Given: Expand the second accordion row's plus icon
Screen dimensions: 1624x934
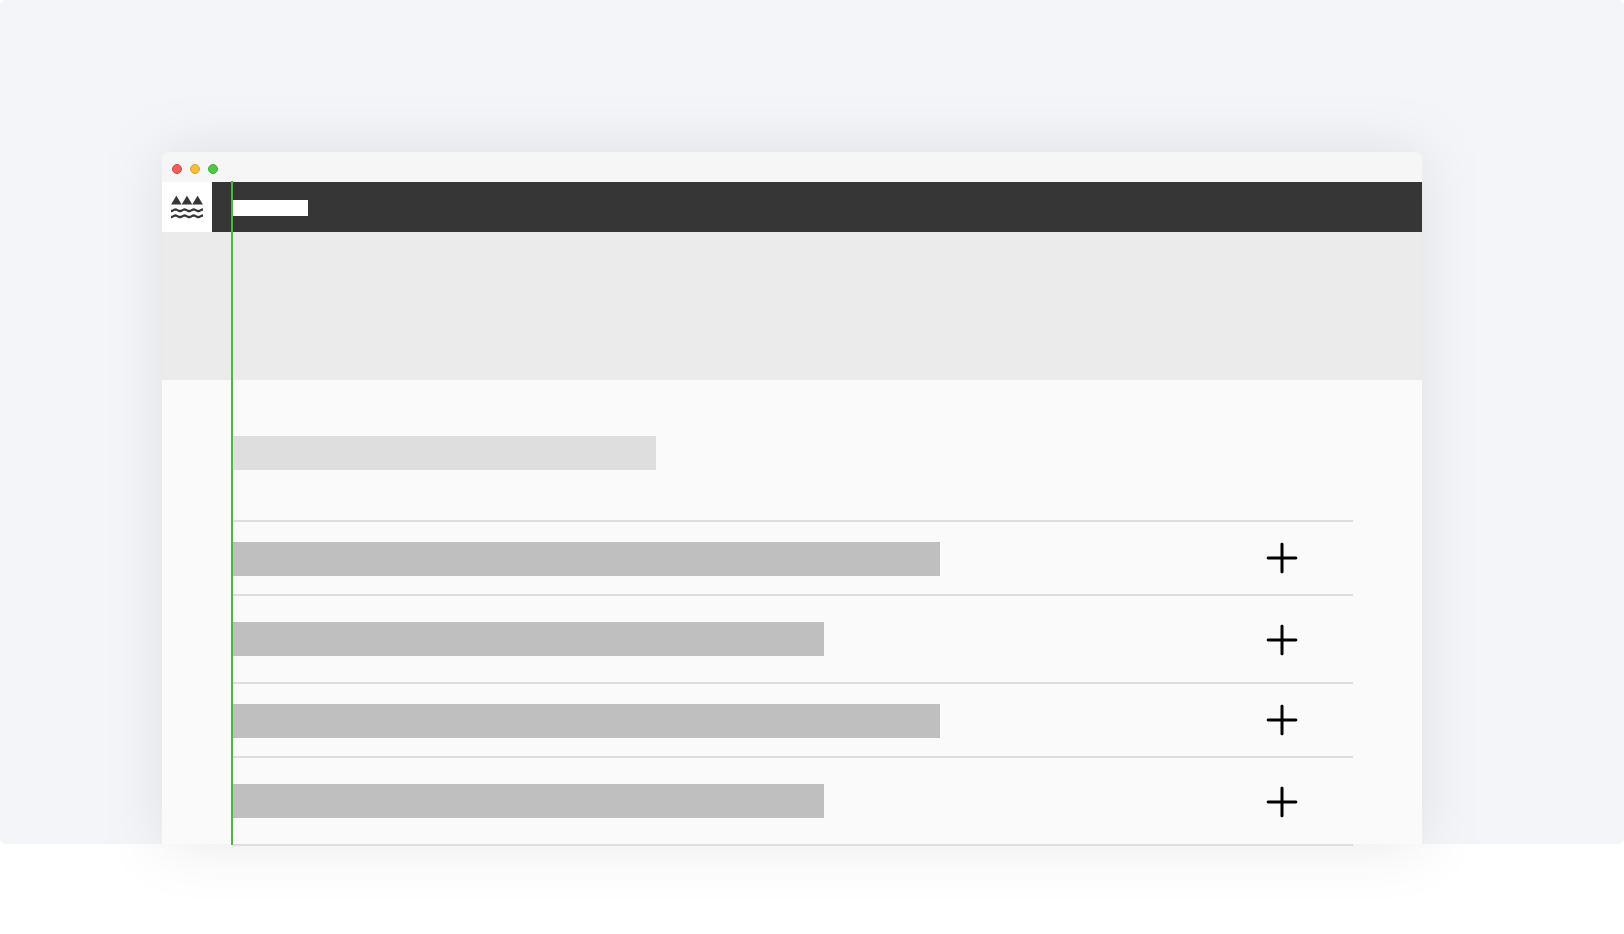Looking at the screenshot, I should coord(1281,640).
